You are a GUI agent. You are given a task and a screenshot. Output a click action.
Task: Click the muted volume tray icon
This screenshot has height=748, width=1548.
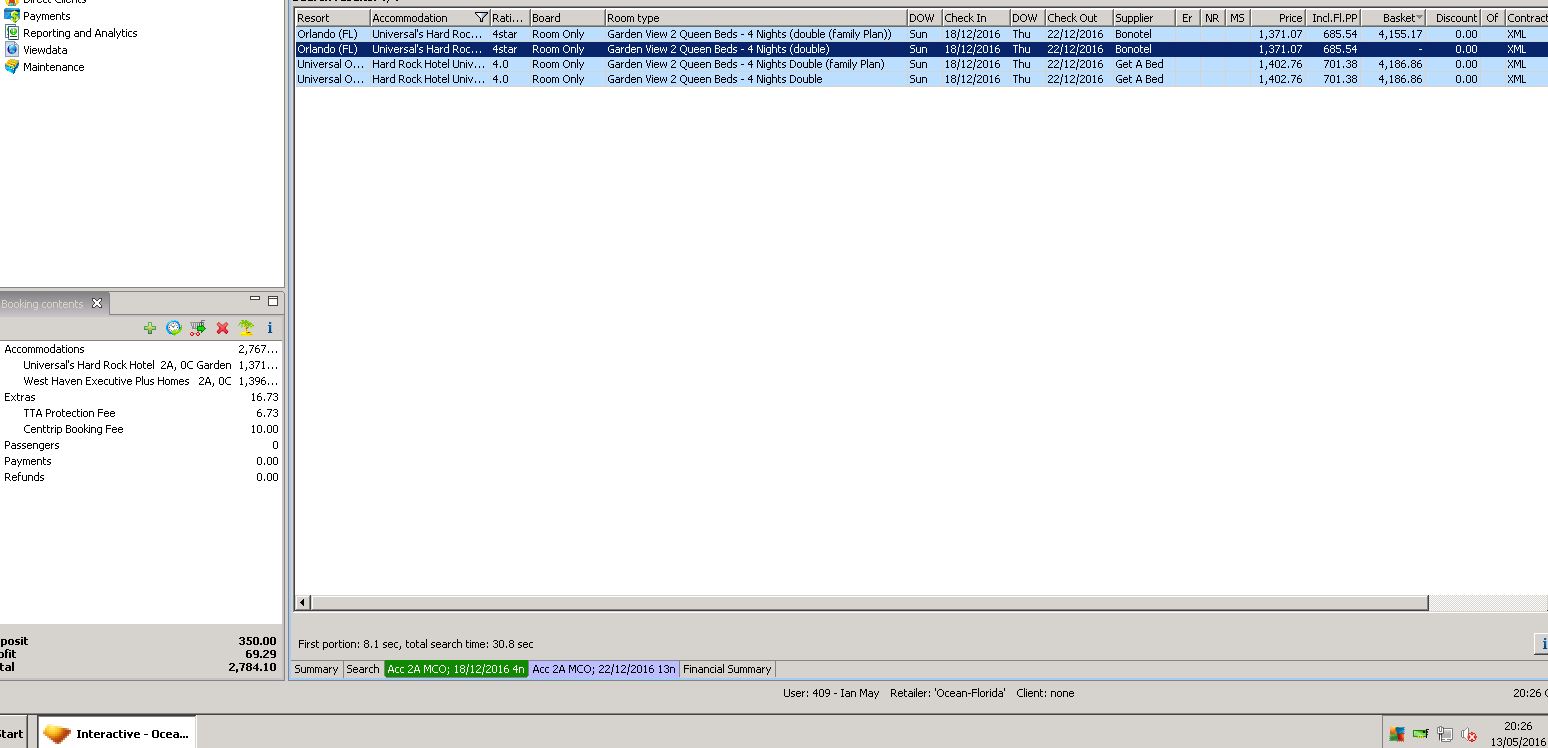(x=1468, y=734)
